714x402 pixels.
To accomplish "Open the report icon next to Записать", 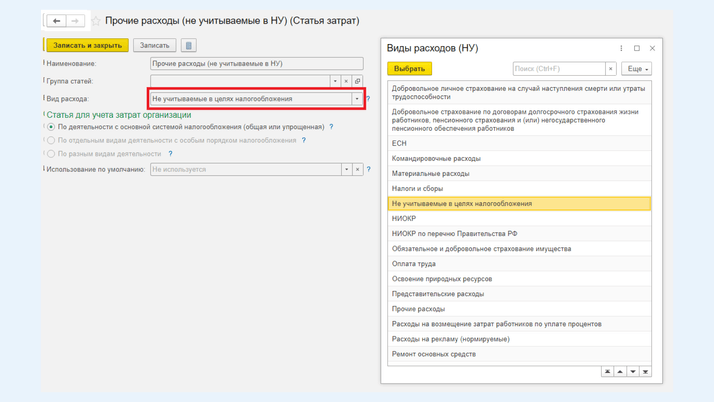I will 189,45.
